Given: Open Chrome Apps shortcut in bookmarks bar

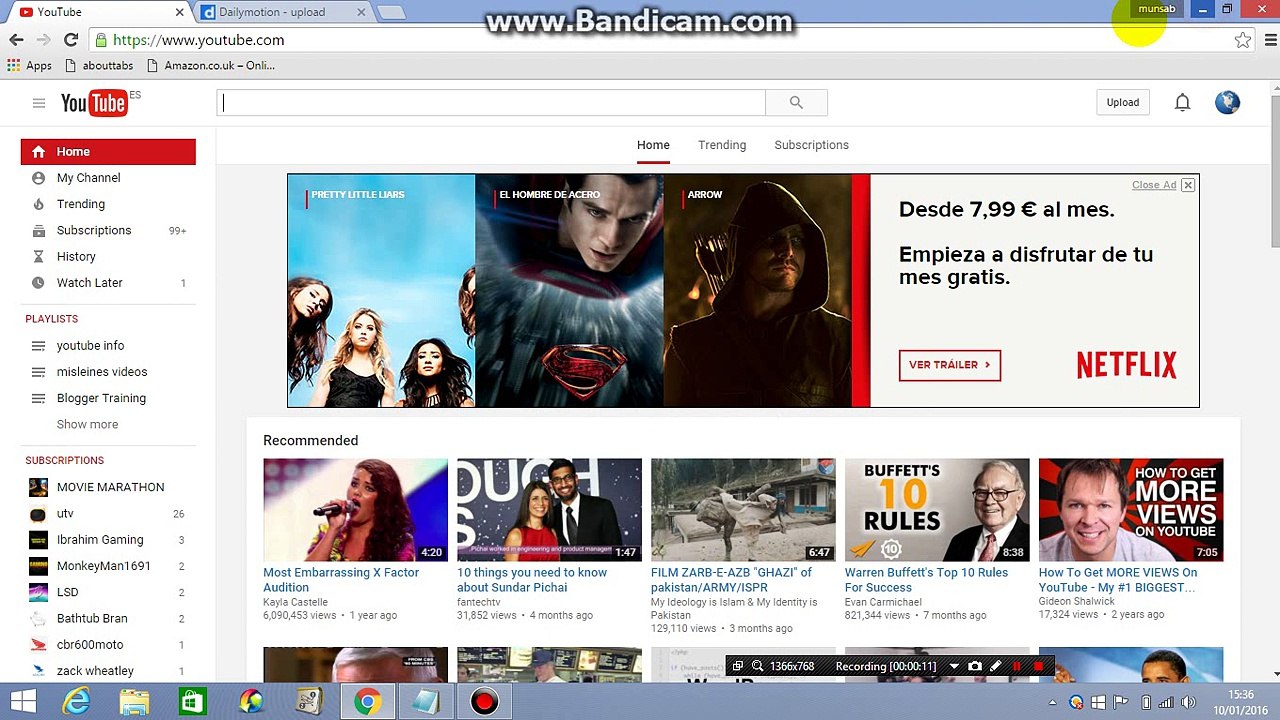Looking at the screenshot, I should [x=30, y=66].
